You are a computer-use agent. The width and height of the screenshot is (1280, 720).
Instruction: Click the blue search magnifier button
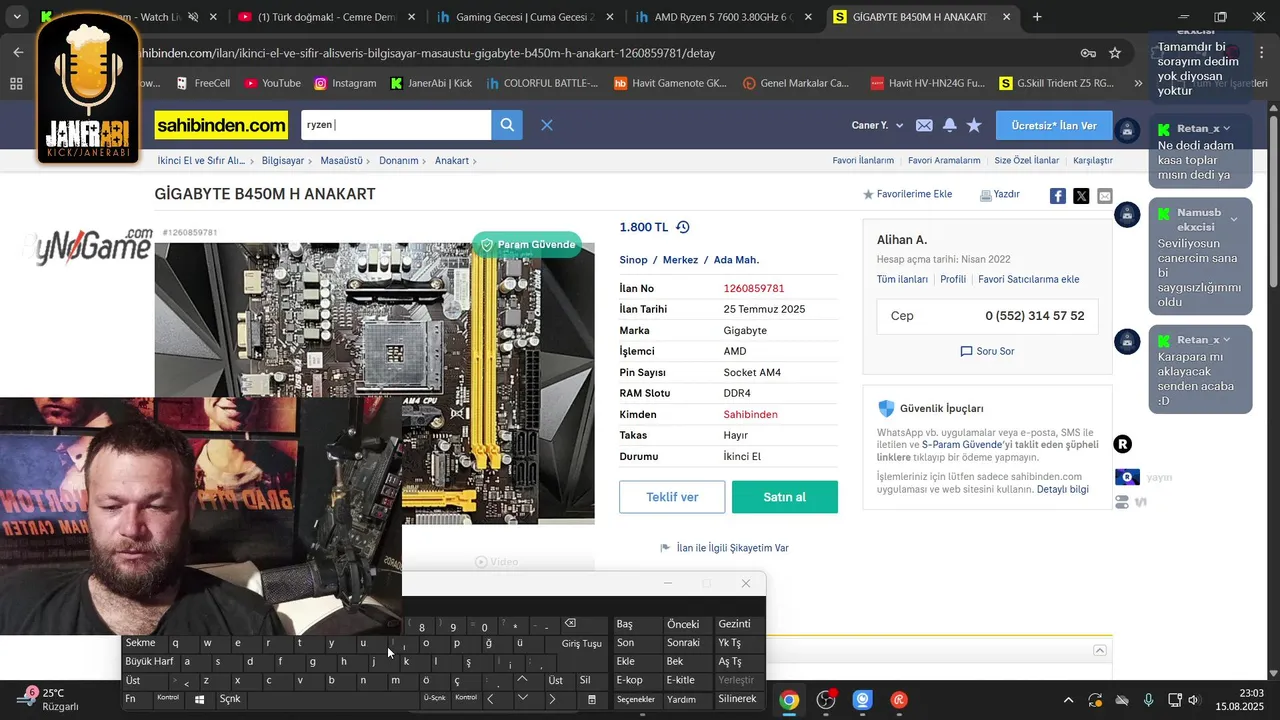507,125
